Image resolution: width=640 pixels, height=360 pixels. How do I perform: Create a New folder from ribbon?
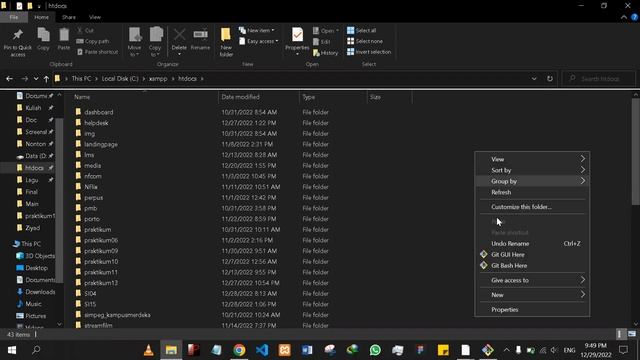pyautogui.click(x=226, y=42)
